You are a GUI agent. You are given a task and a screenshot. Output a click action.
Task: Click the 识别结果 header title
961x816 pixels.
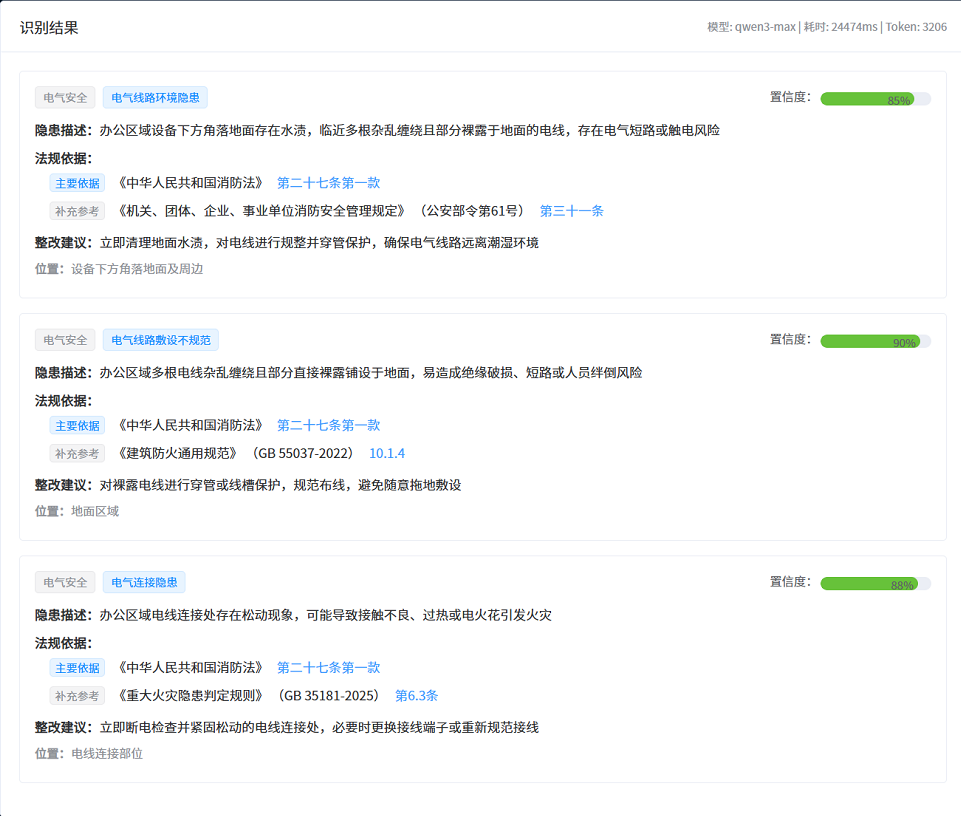(x=49, y=27)
